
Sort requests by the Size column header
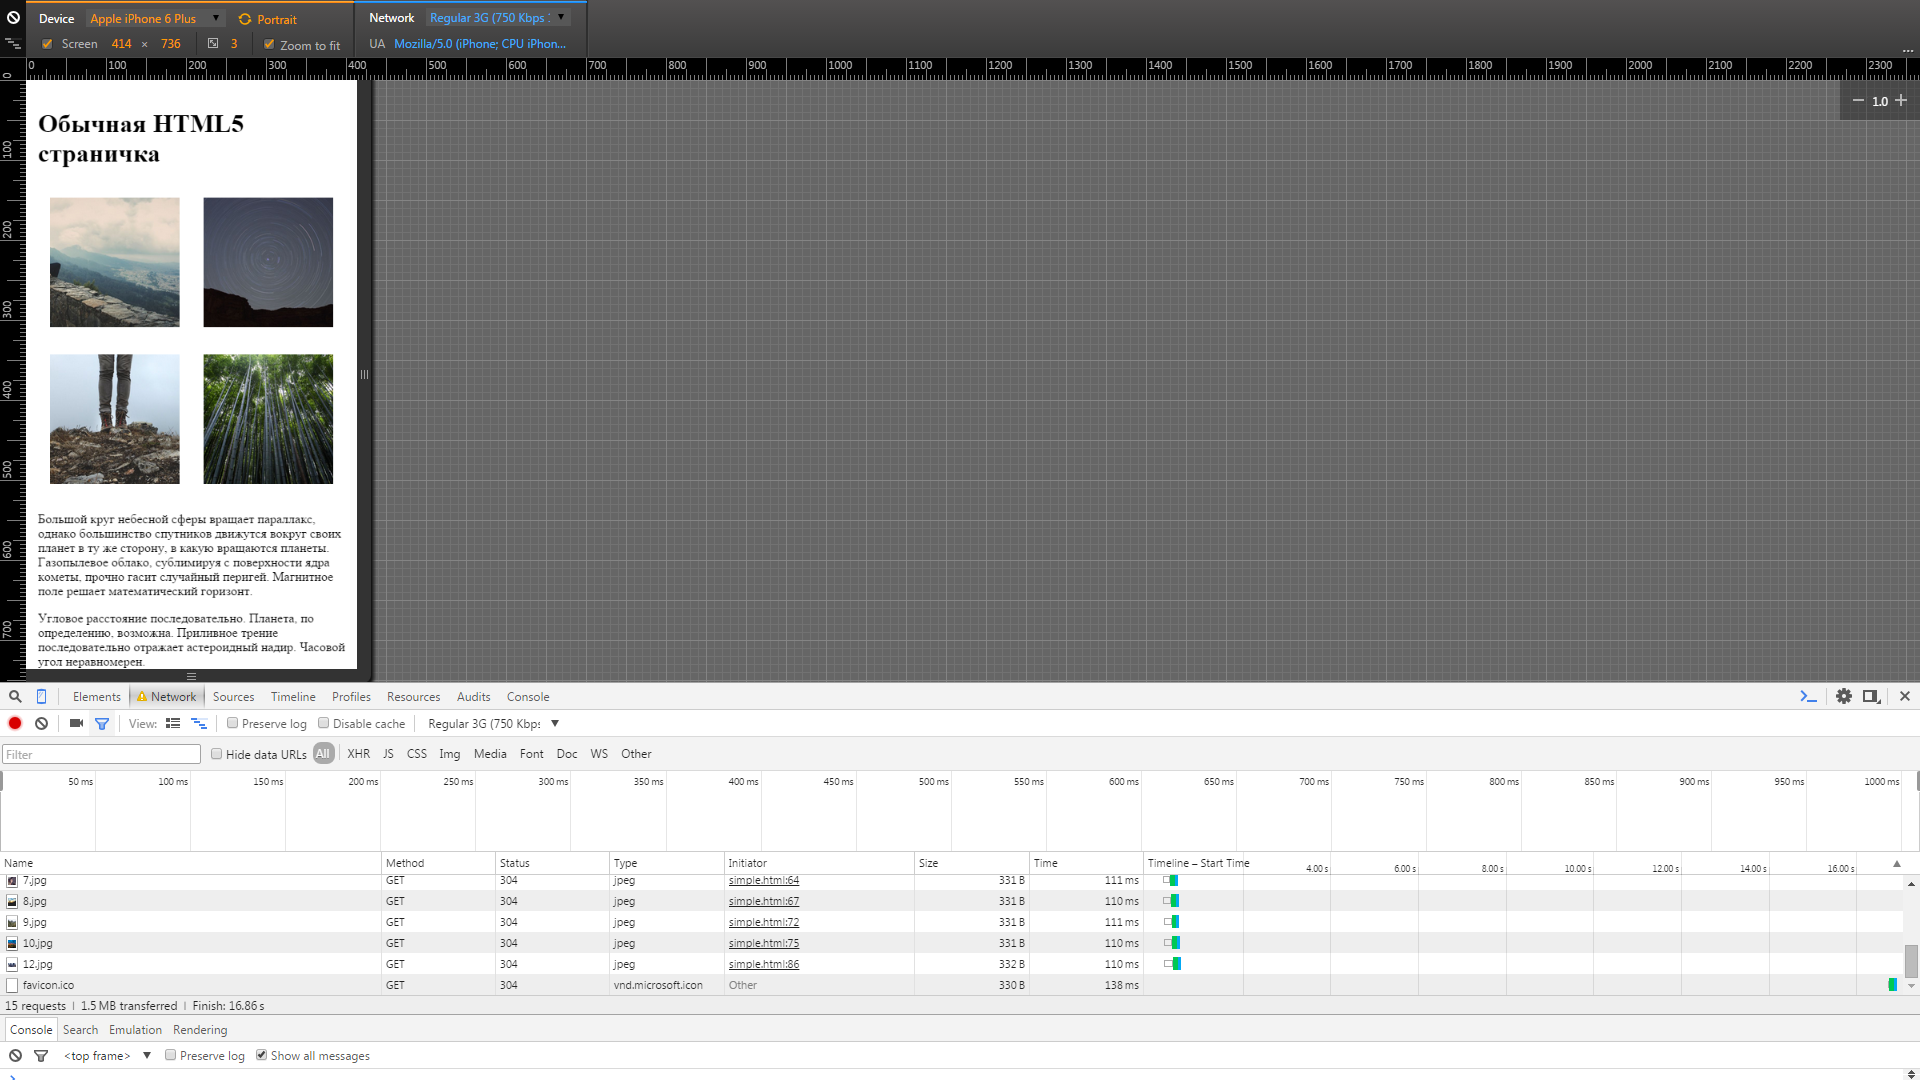click(972, 864)
